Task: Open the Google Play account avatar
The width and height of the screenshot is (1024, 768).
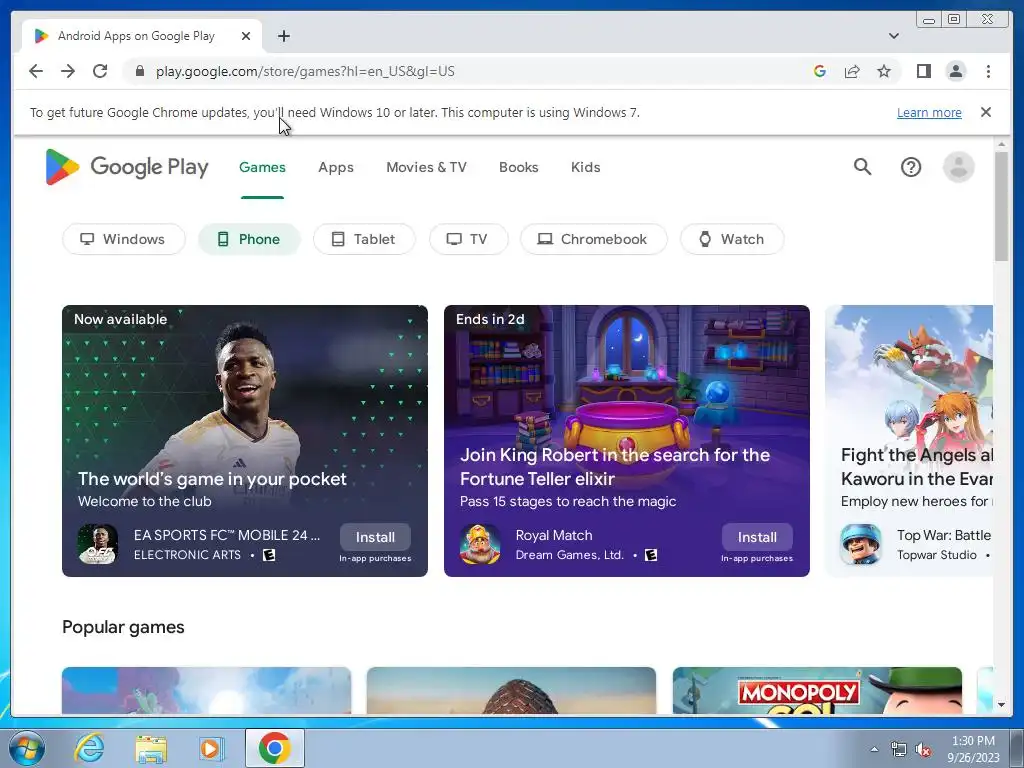Action: 958,167
